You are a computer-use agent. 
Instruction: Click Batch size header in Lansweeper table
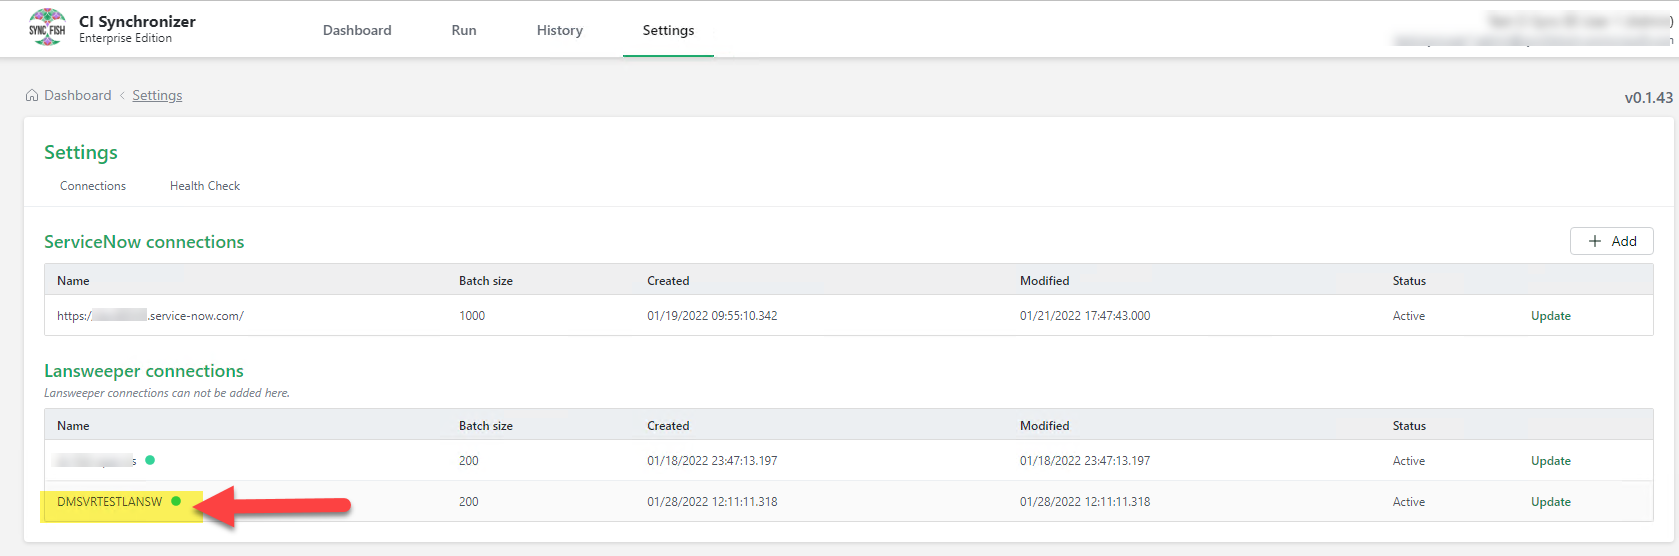coord(486,426)
